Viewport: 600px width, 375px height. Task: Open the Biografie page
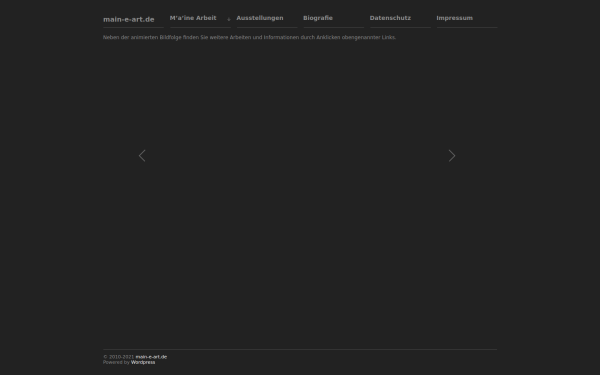[x=318, y=18]
